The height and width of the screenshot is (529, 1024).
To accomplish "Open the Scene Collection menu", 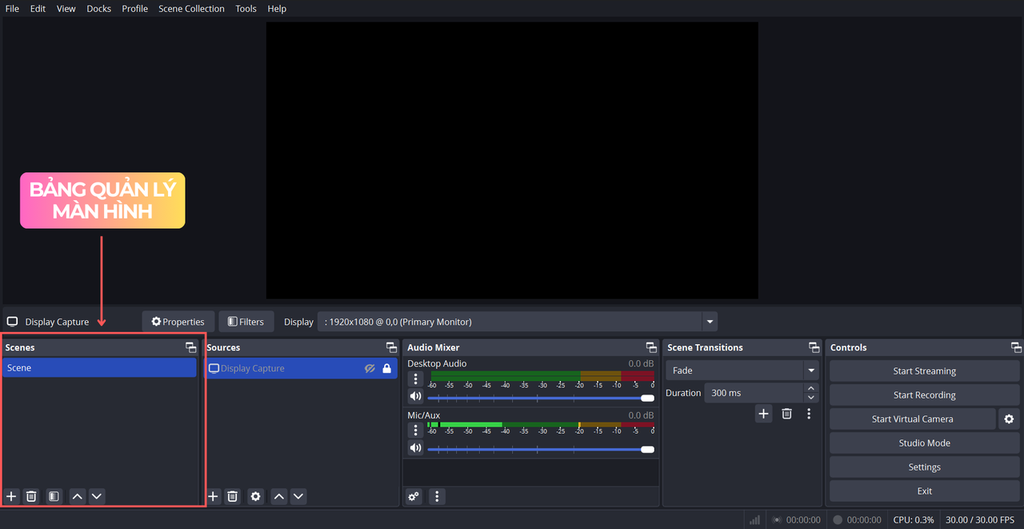I will [191, 8].
